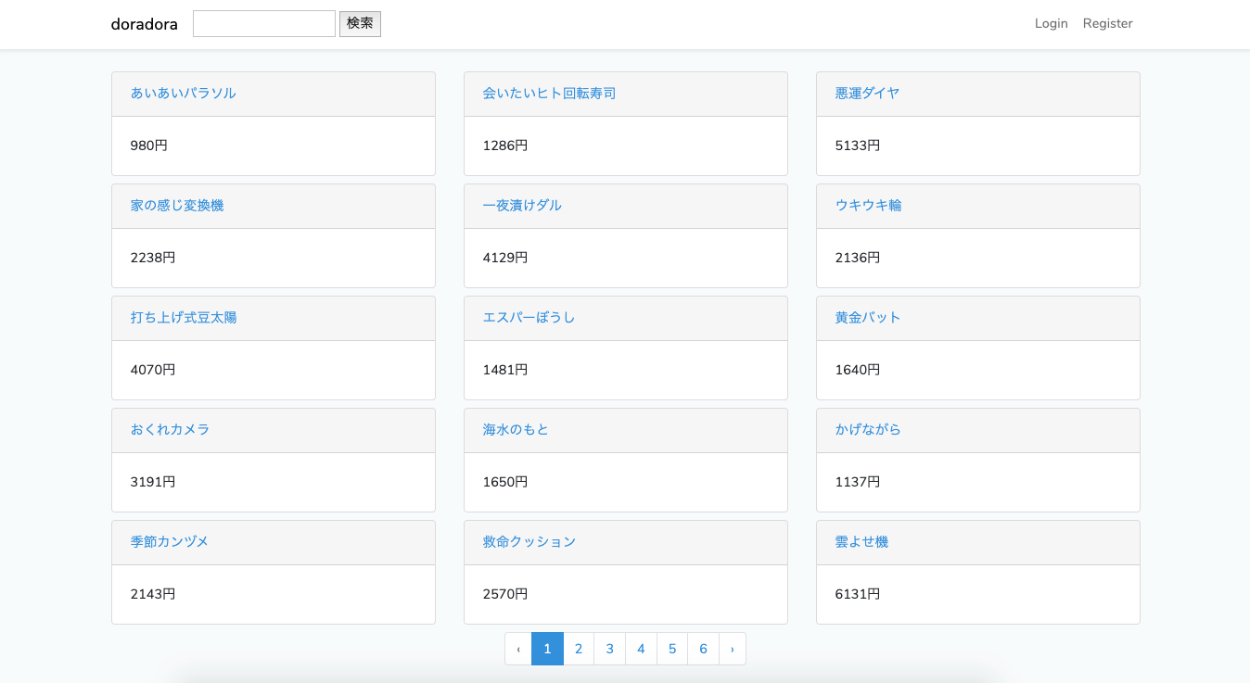Select the おくれカメラ product link
This screenshot has height=683, width=1250.
[x=170, y=429]
